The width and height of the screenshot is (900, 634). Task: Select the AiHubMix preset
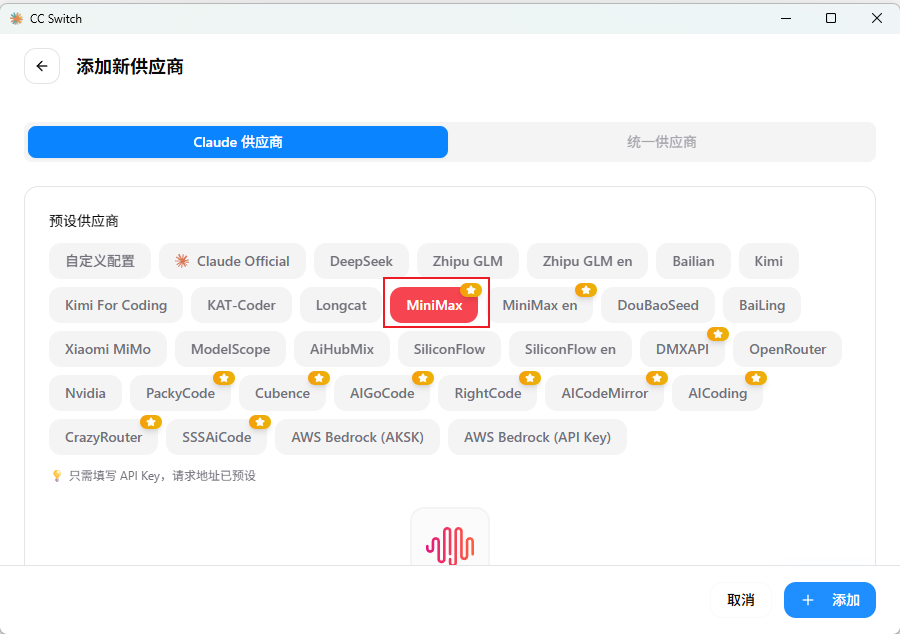coord(342,349)
